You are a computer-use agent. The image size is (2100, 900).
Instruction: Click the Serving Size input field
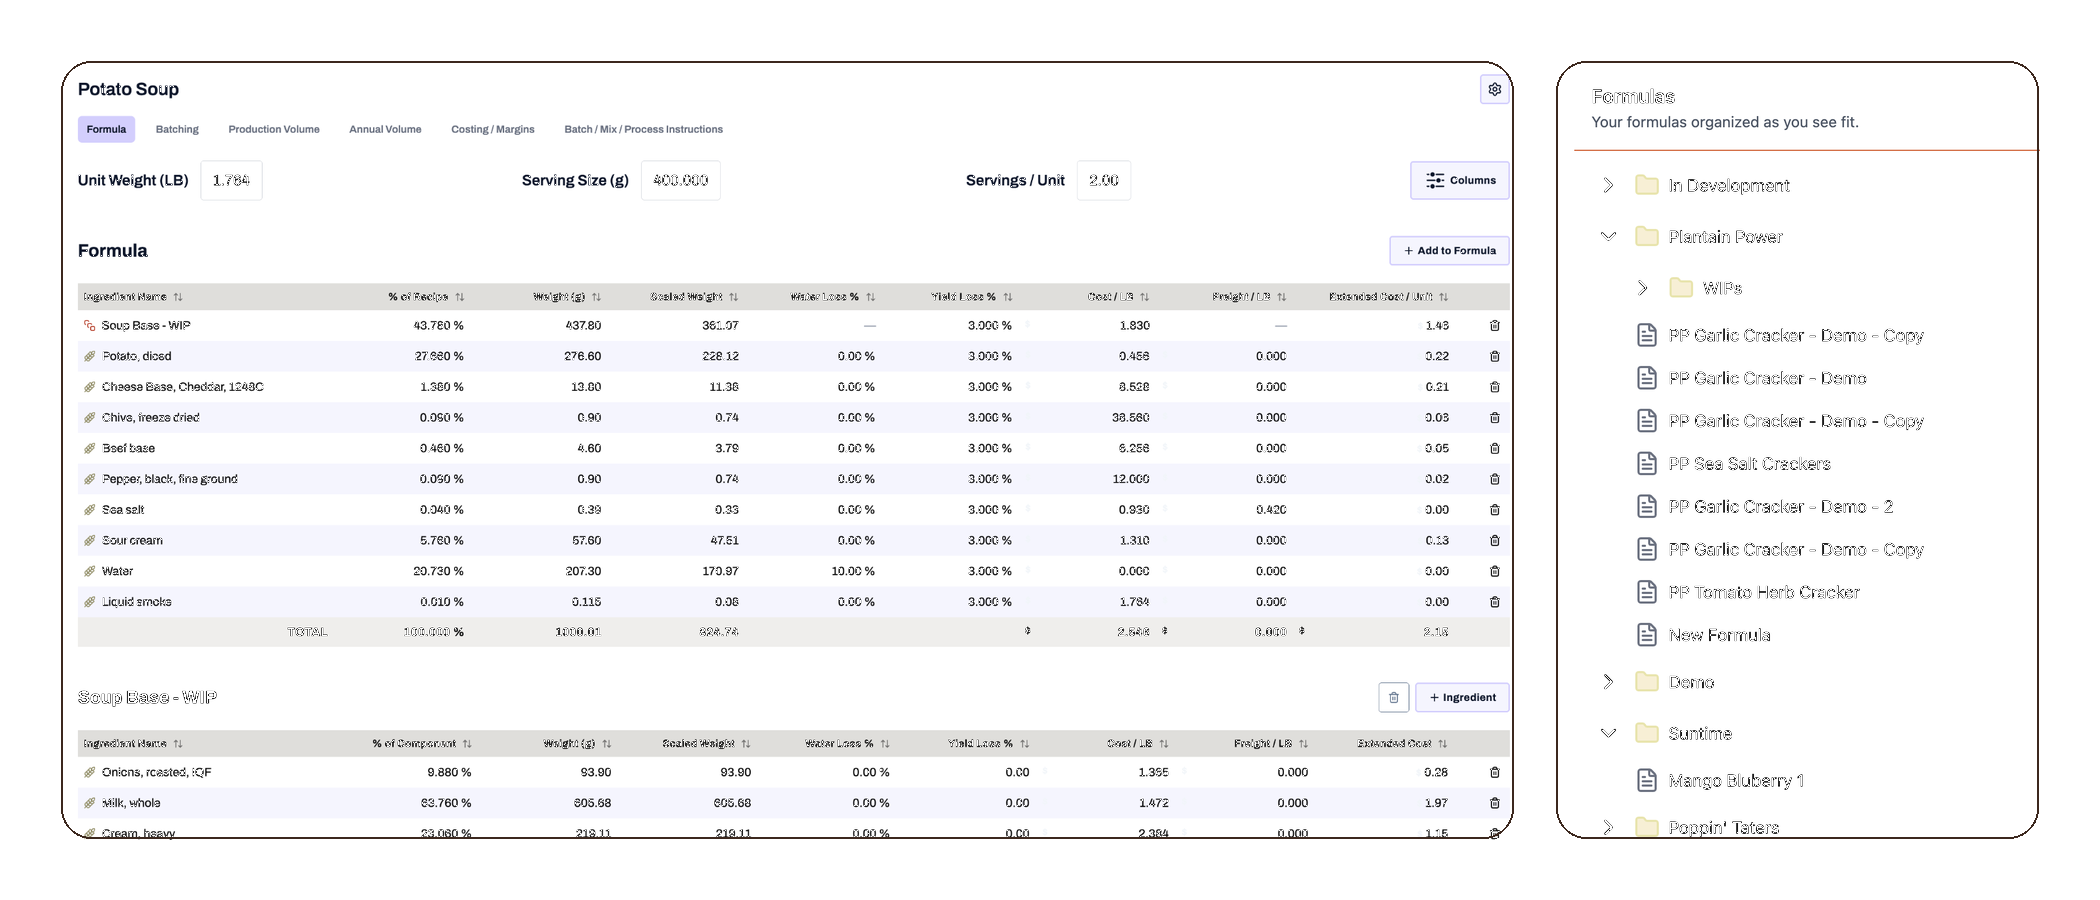(680, 180)
